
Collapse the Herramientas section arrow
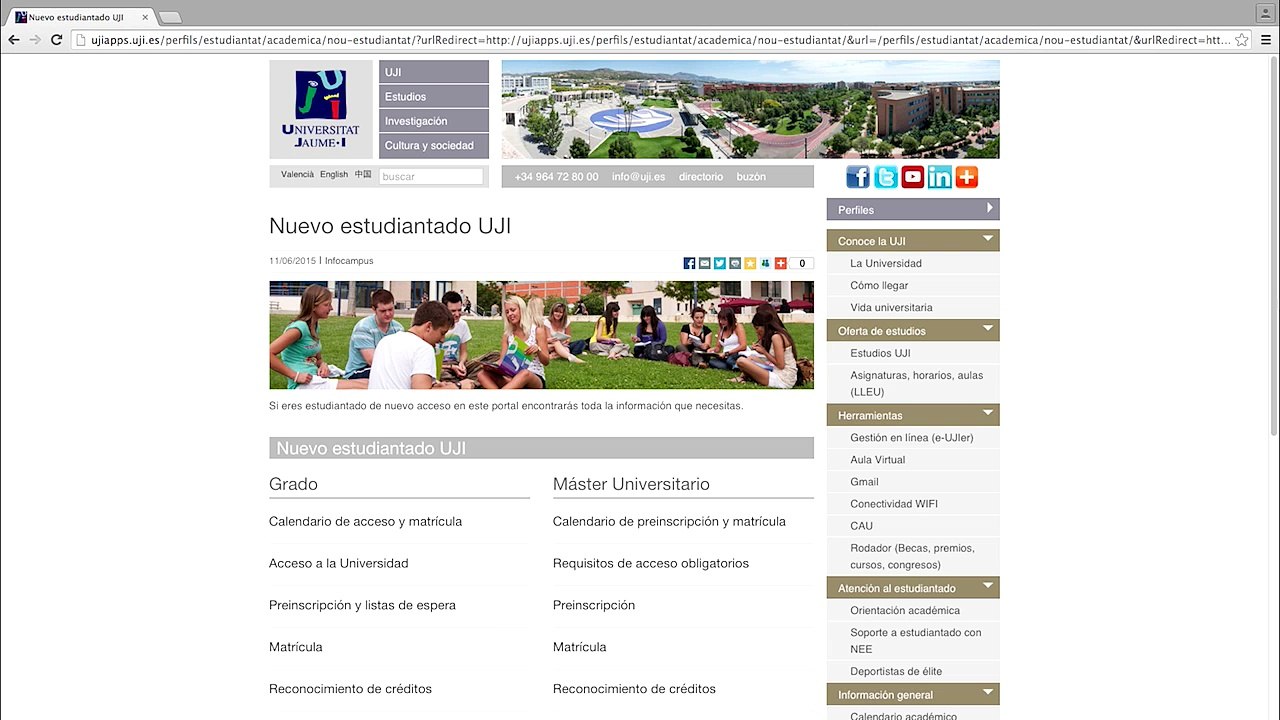[x=988, y=412]
